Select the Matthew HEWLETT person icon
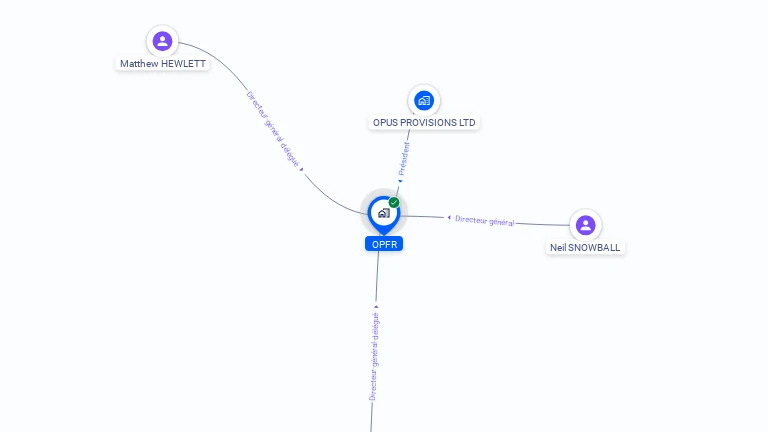This screenshot has width=768, height=432. pyautogui.click(x=163, y=41)
